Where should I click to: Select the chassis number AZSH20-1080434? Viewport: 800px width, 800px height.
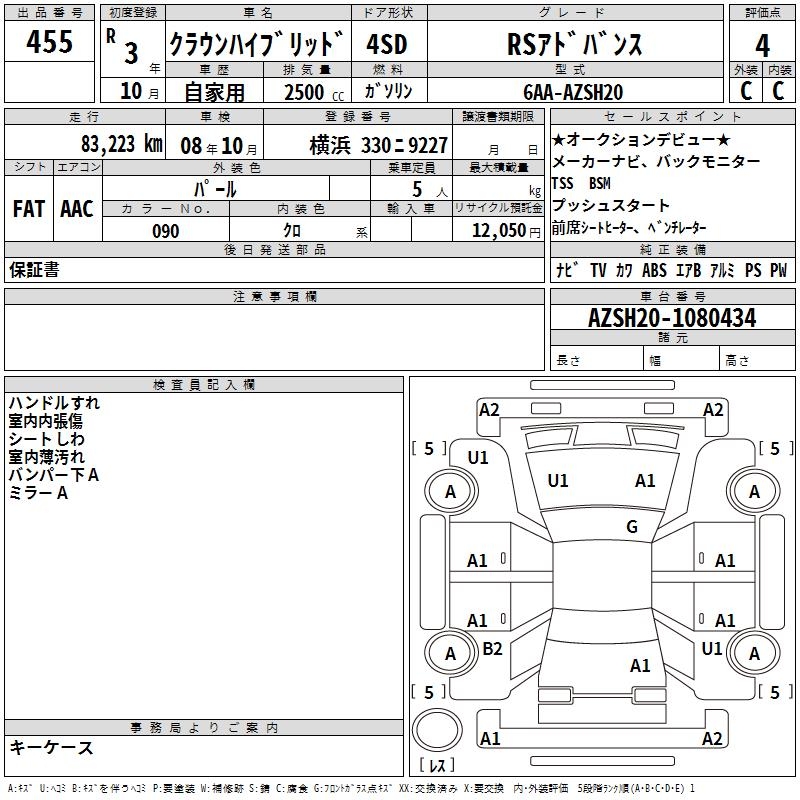[x=672, y=318]
